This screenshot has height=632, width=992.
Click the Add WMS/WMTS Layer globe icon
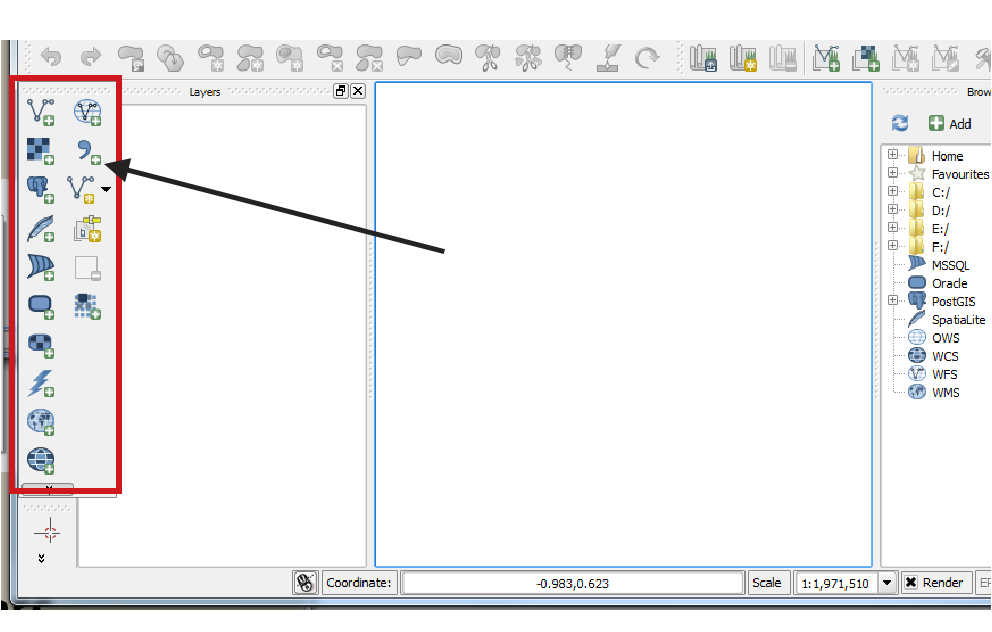click(x=41, y=422)
